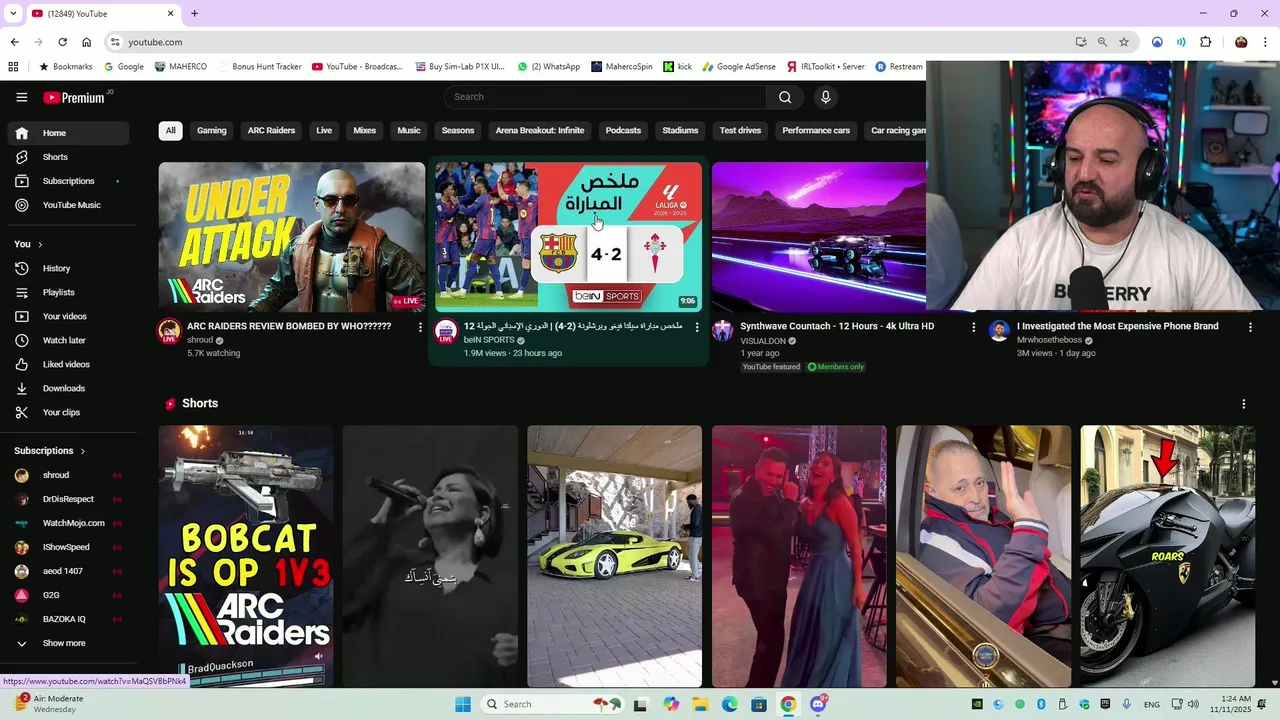Open the Mrwhosetheboss channel link

pos(1049,340)
